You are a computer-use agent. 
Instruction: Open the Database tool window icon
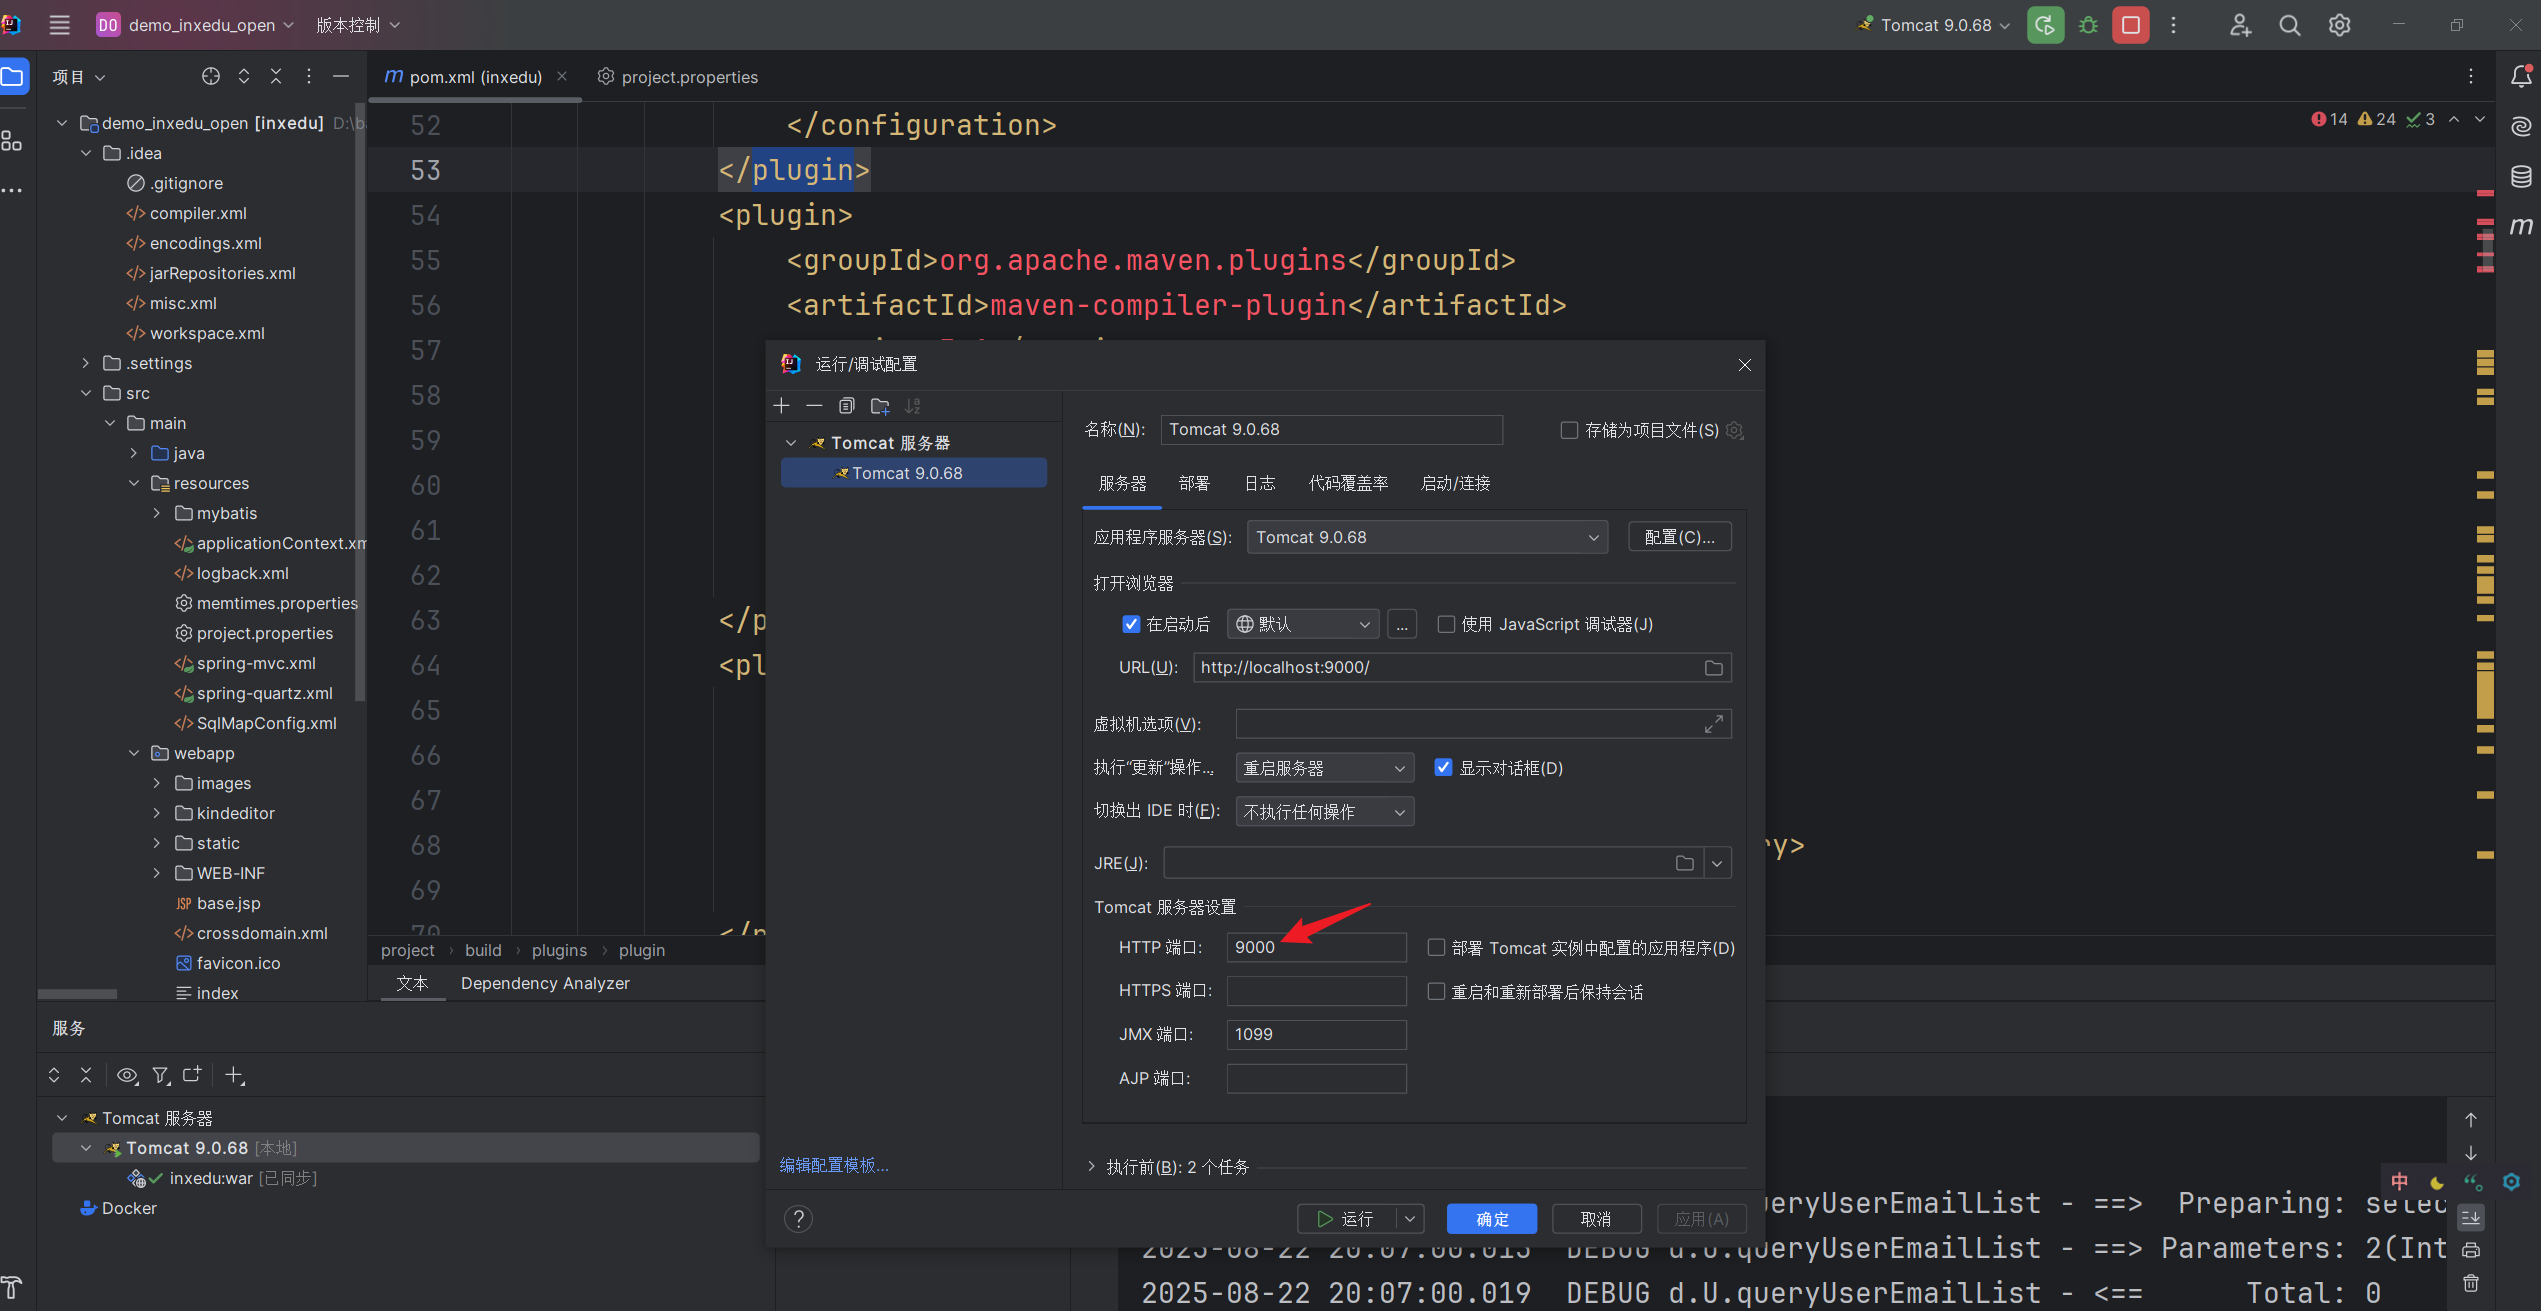click(x=2521, y=177)
